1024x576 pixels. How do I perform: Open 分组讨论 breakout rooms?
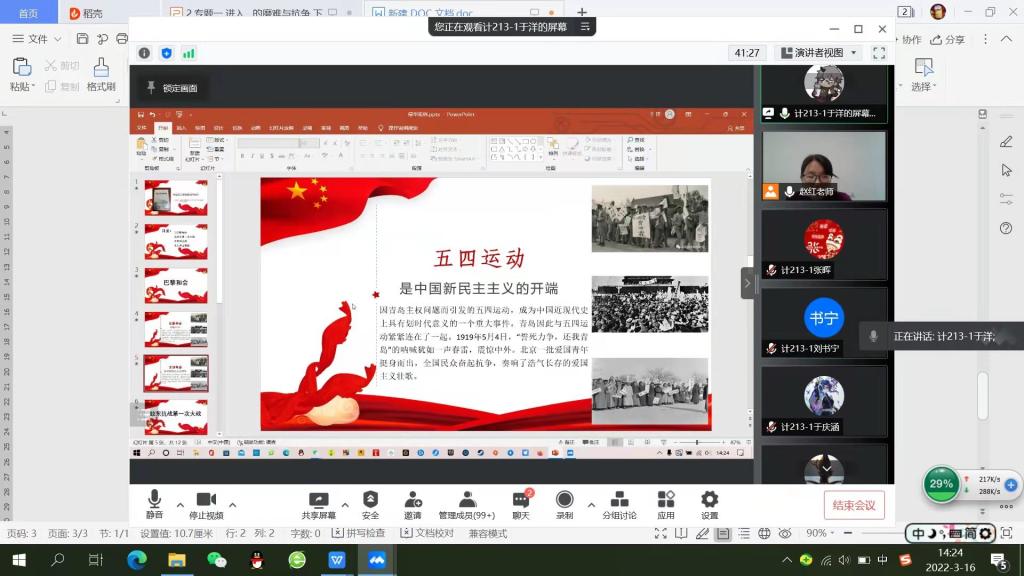click(x=619, y=500)
